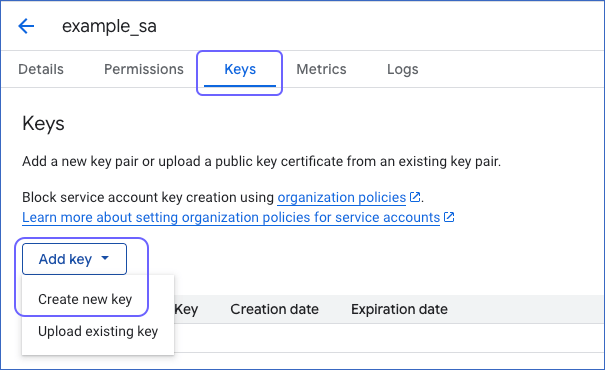Click the Creation date column header
Viewport: 605px width, 370px height.
(x=274, y=309)
